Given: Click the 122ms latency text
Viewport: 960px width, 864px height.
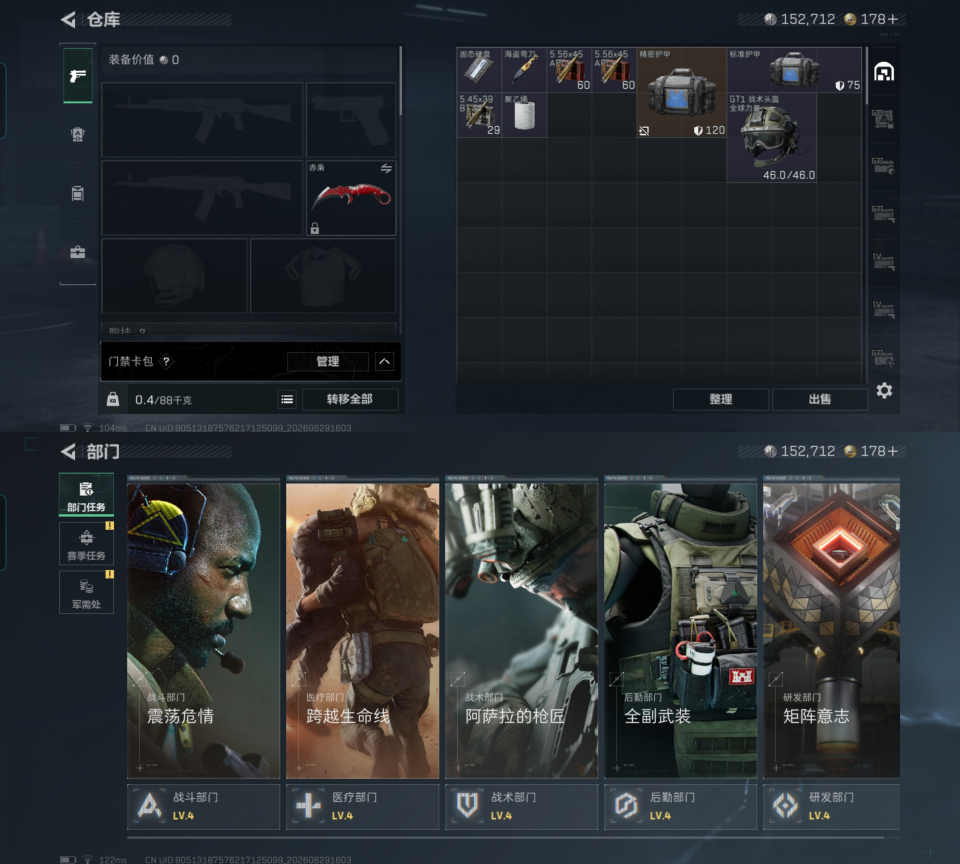Looking at the screenshot, I should [113, 860].
